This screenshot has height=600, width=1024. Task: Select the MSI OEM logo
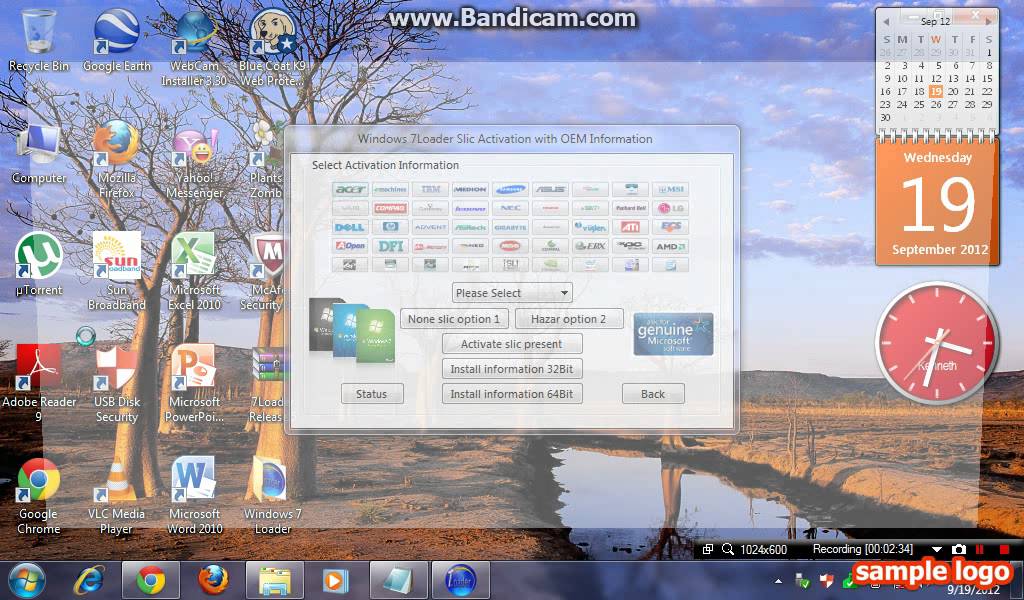point(670,189)
